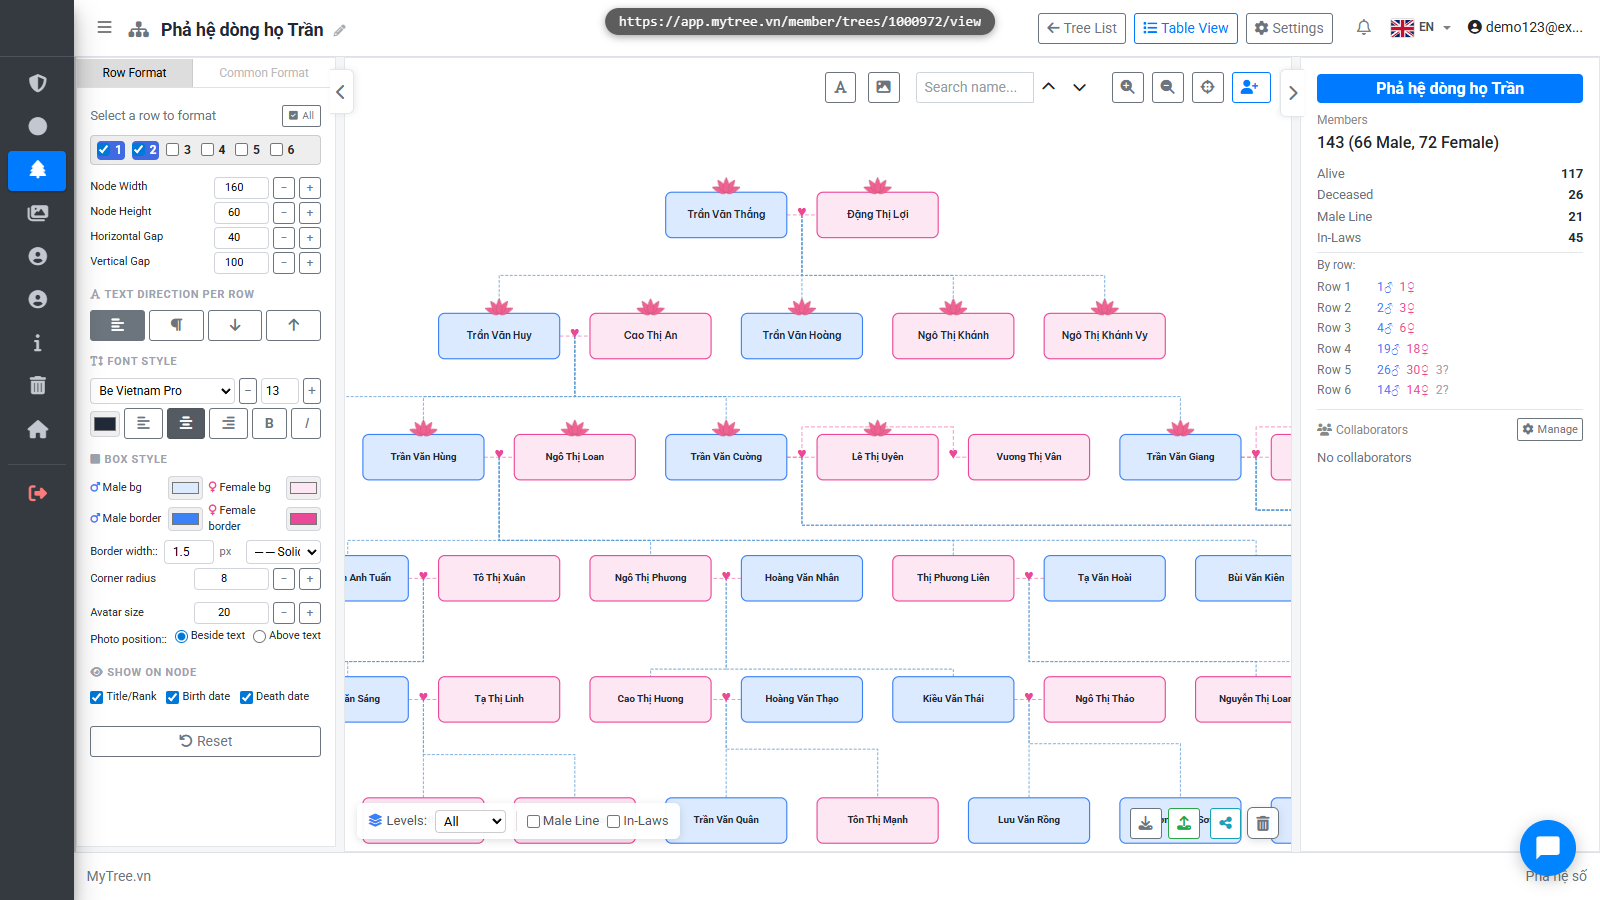Check row 5 for formatting
This screenshot has height=900, width=1600.
pyautogui.click(x=241, y=150)
